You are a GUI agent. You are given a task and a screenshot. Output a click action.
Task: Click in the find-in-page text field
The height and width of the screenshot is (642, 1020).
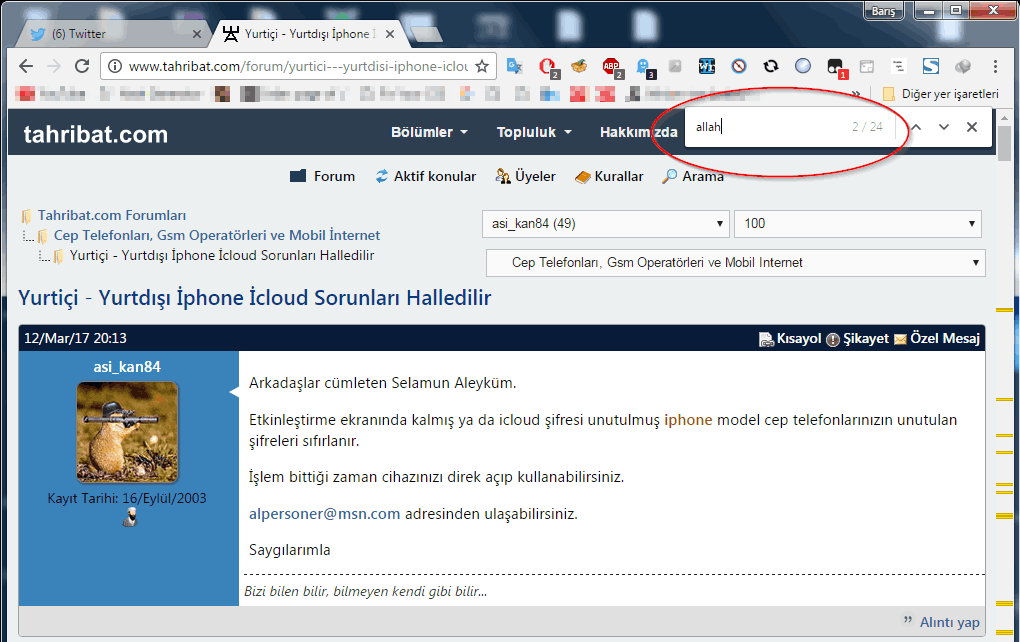(765, 127)
